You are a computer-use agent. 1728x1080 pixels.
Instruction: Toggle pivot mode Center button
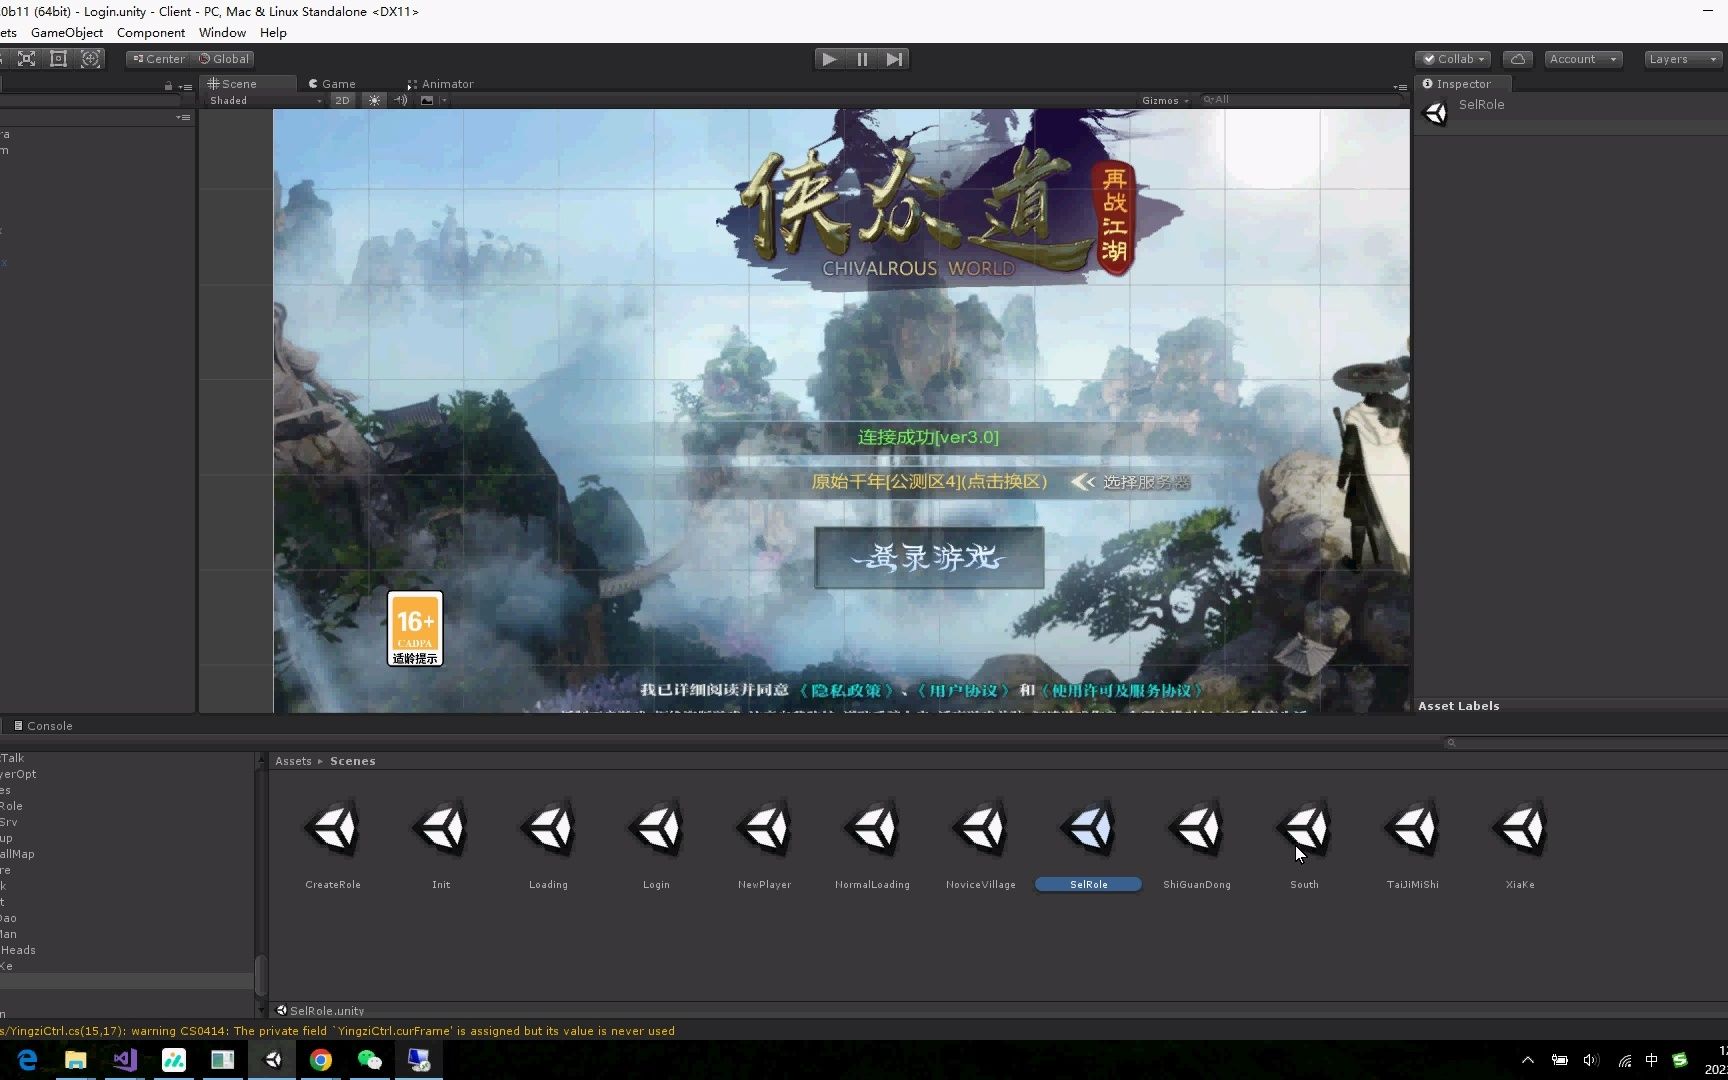coord(158,59)
